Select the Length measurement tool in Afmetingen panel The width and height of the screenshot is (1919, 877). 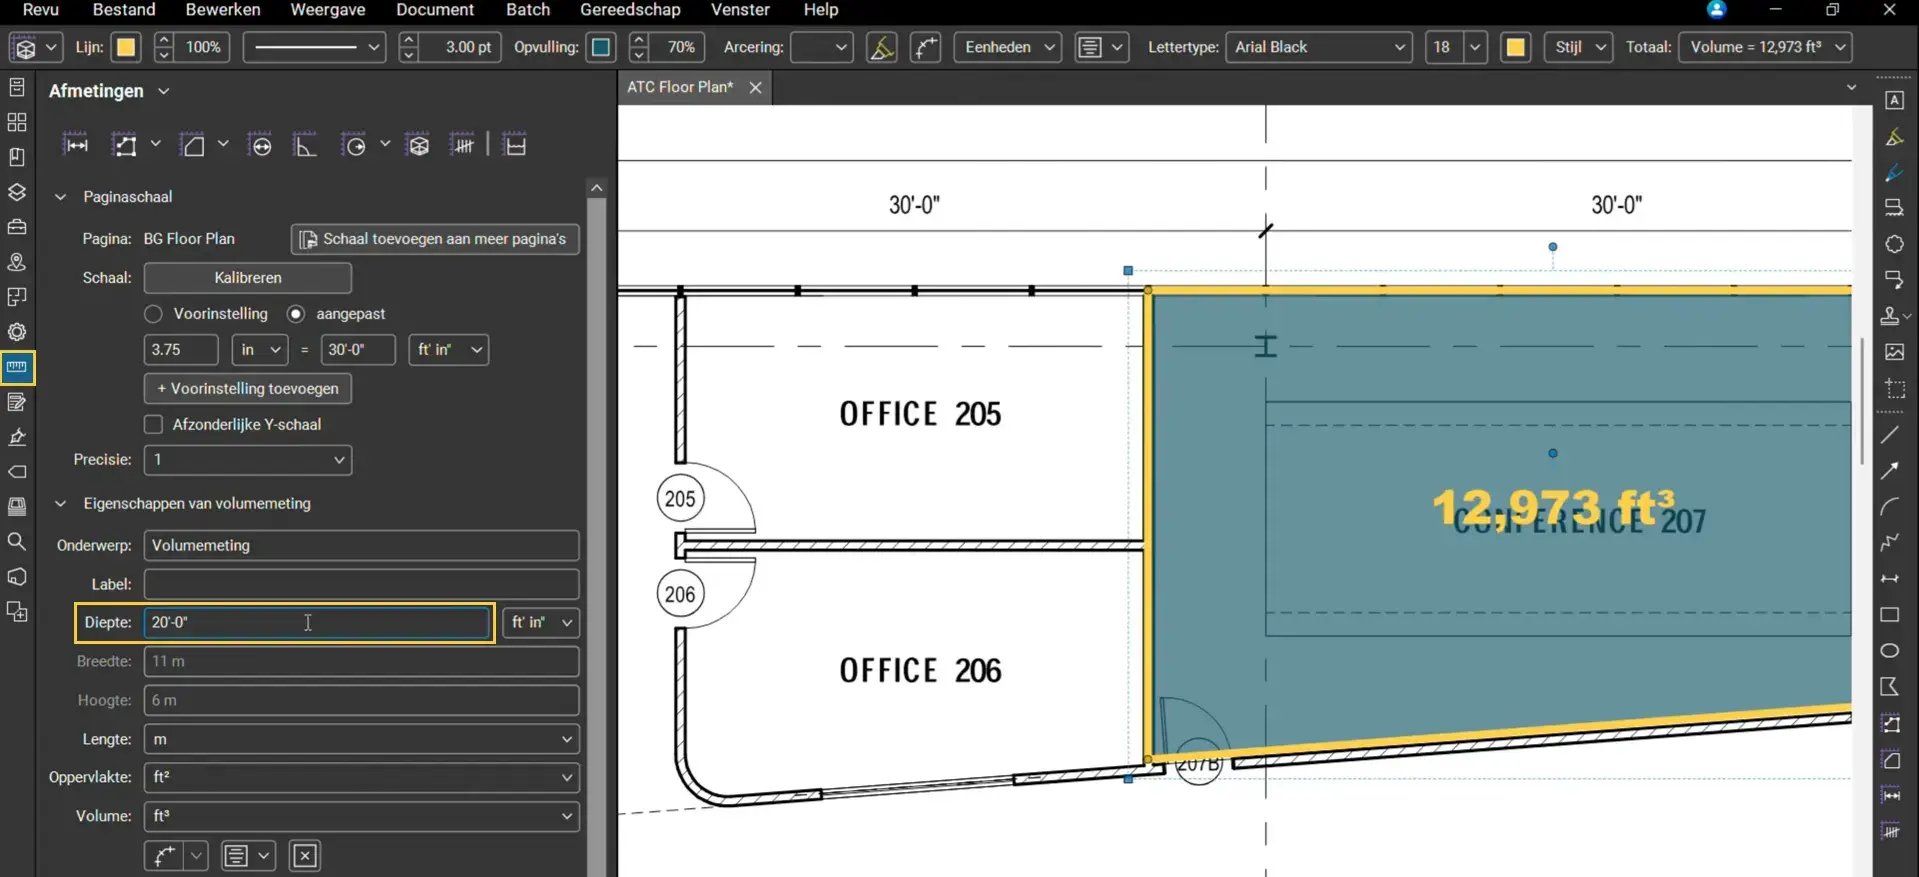pyautogui.click(x=76, y=145)
